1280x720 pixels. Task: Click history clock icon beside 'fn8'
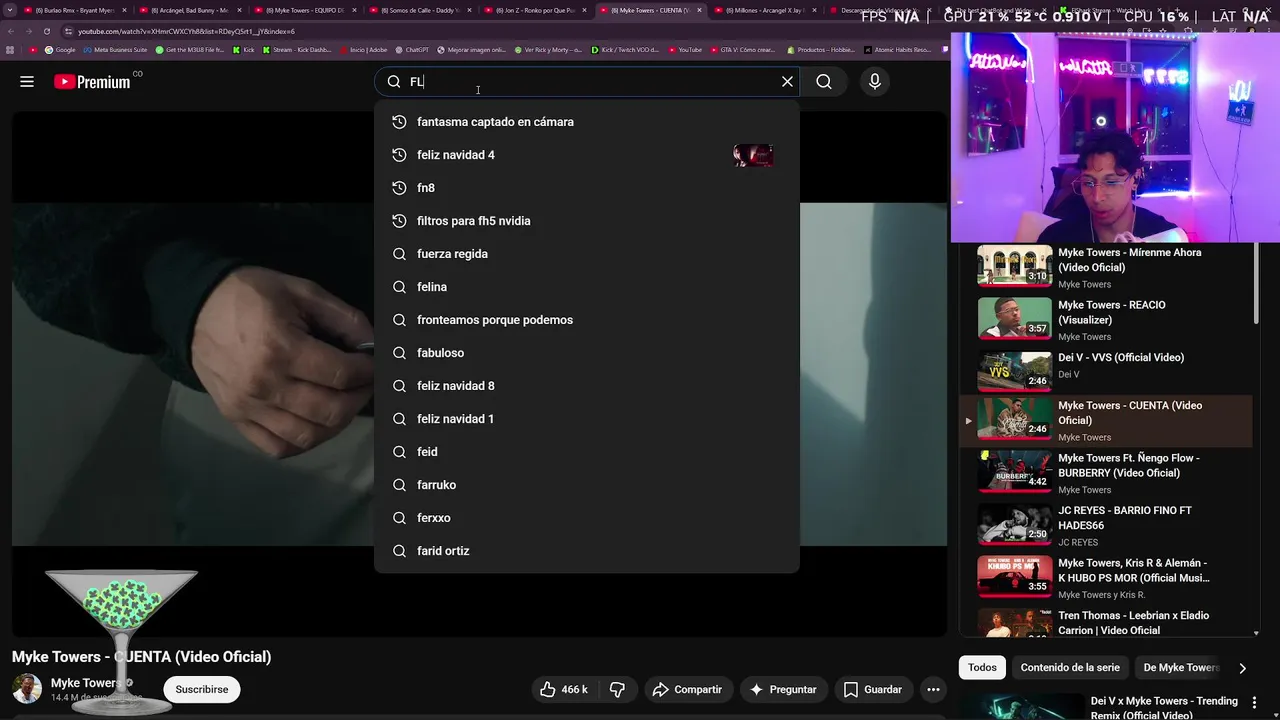click(x=399, y=188)
